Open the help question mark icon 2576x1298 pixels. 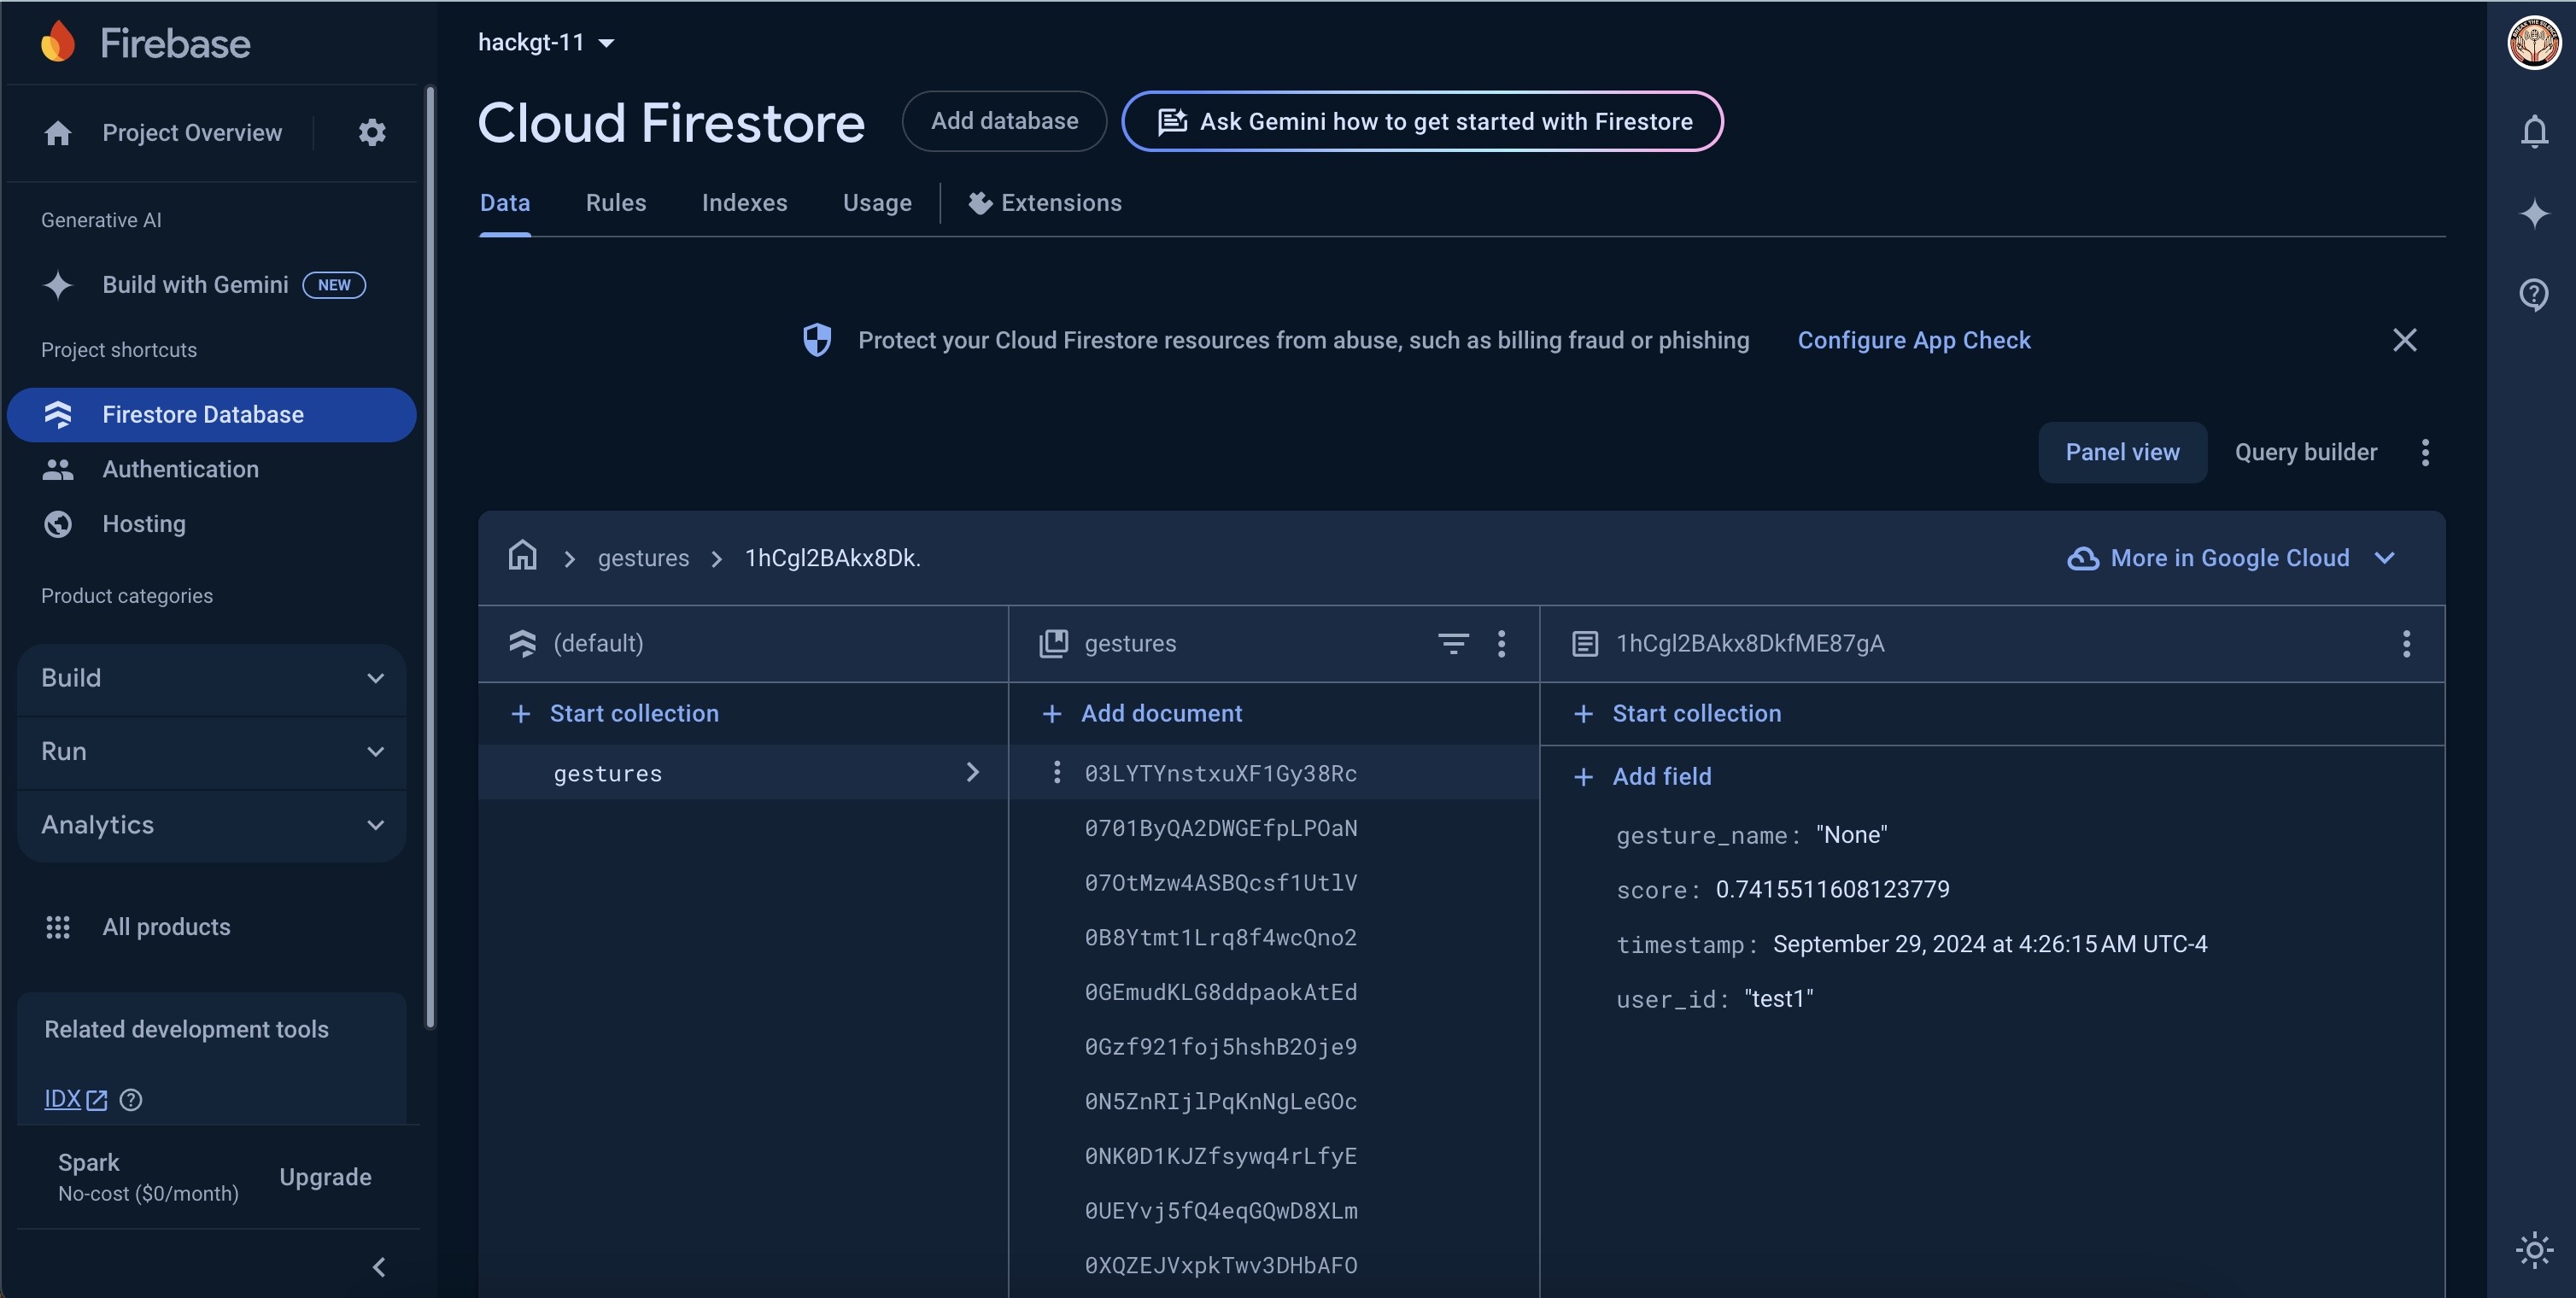[x=2533, y=294]
